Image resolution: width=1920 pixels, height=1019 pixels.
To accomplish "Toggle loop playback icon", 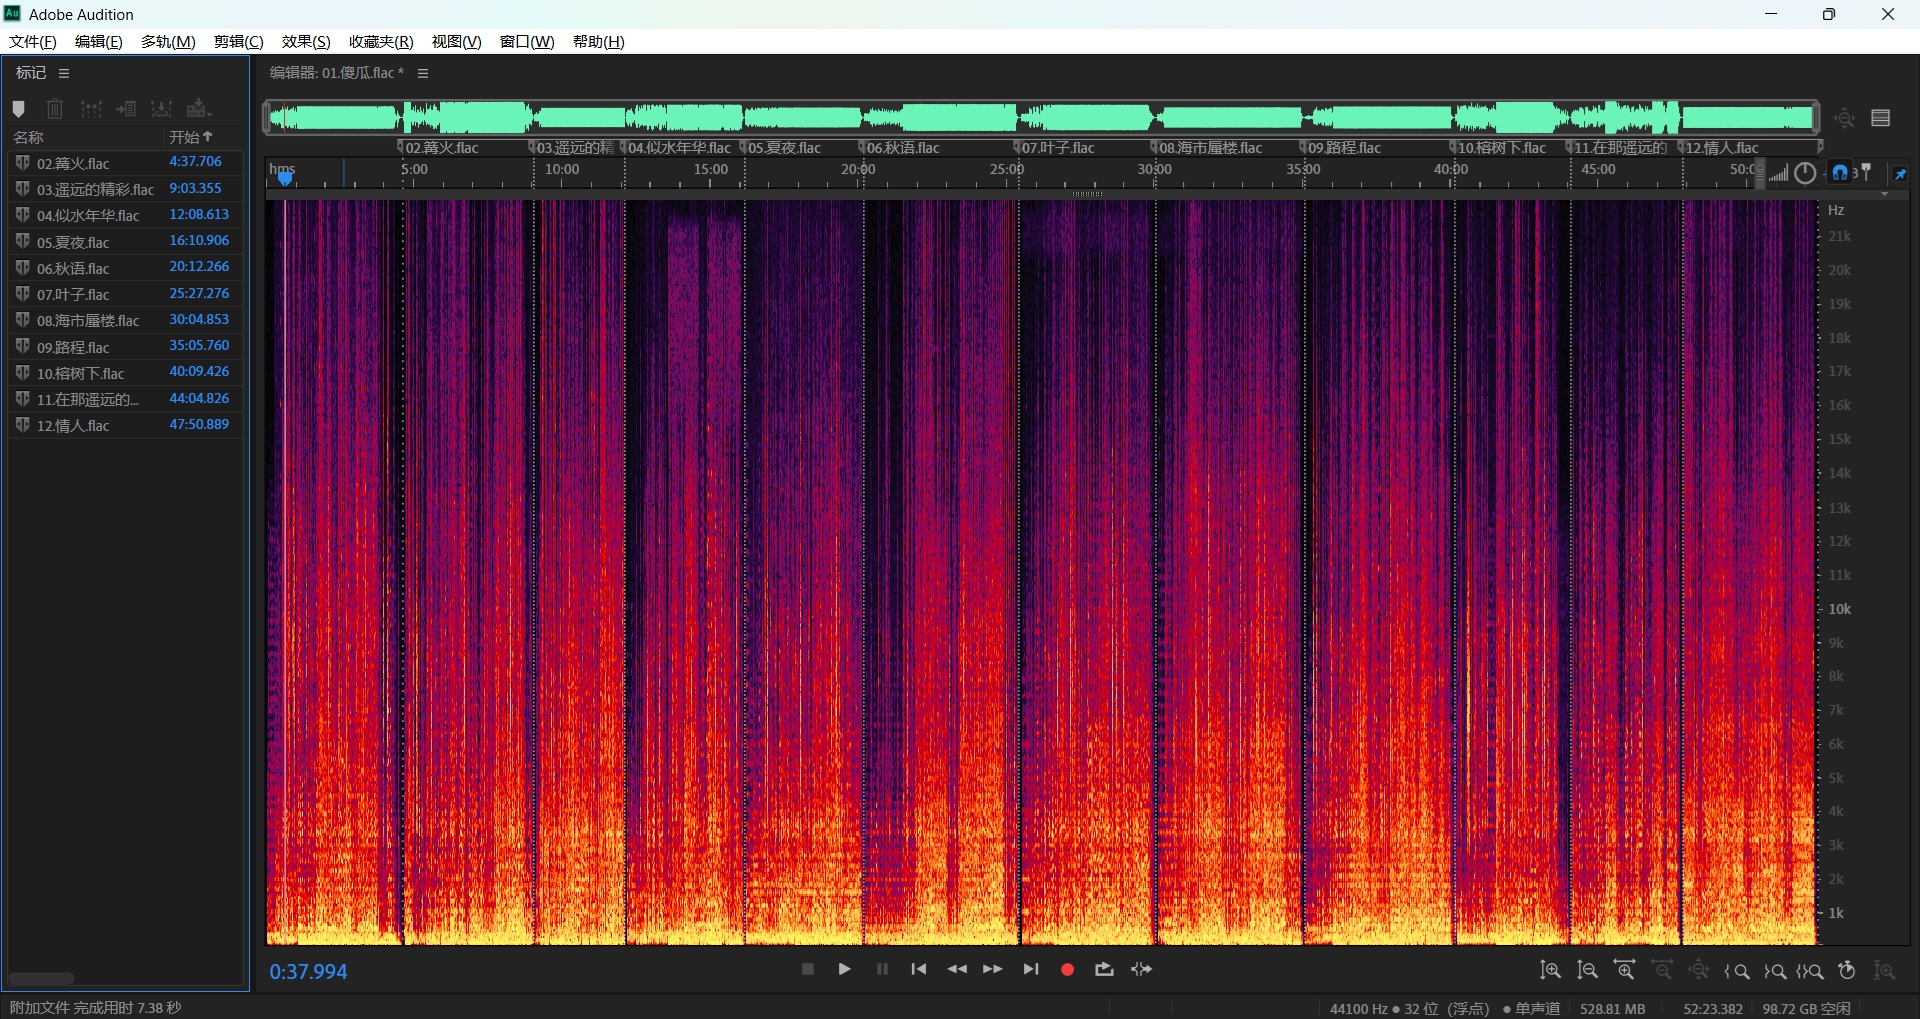I will [1104, 969].
